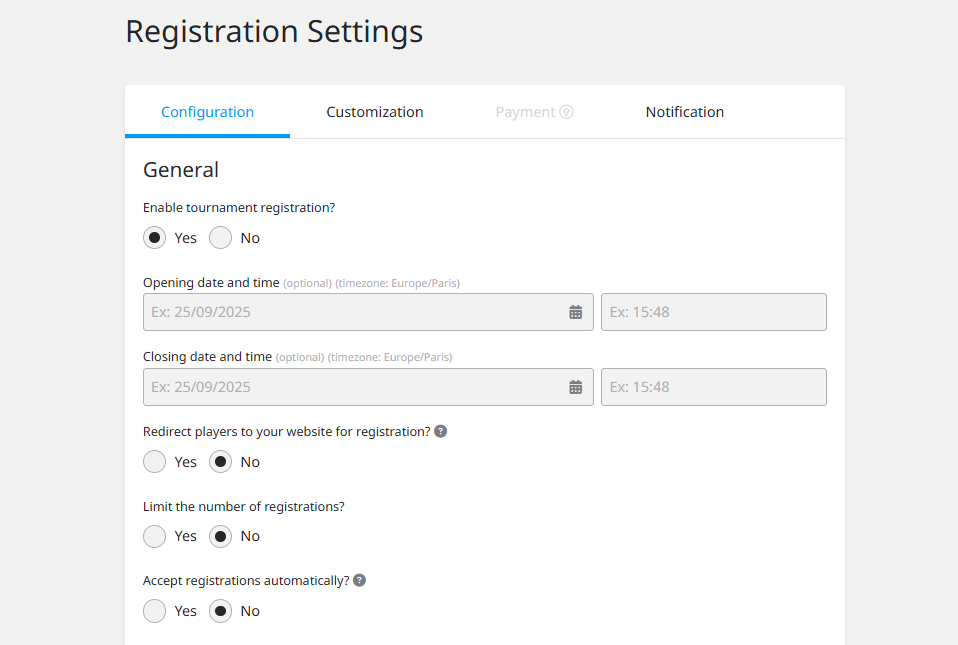The width and height of the screenshot is (958, 645).
Task: Open the opening date calendar picker icon
Action: (576, 312)
